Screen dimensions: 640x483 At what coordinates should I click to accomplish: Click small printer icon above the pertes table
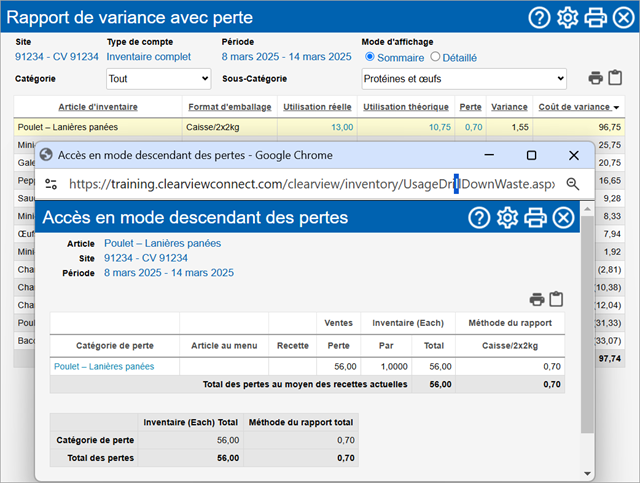(537, 299)
